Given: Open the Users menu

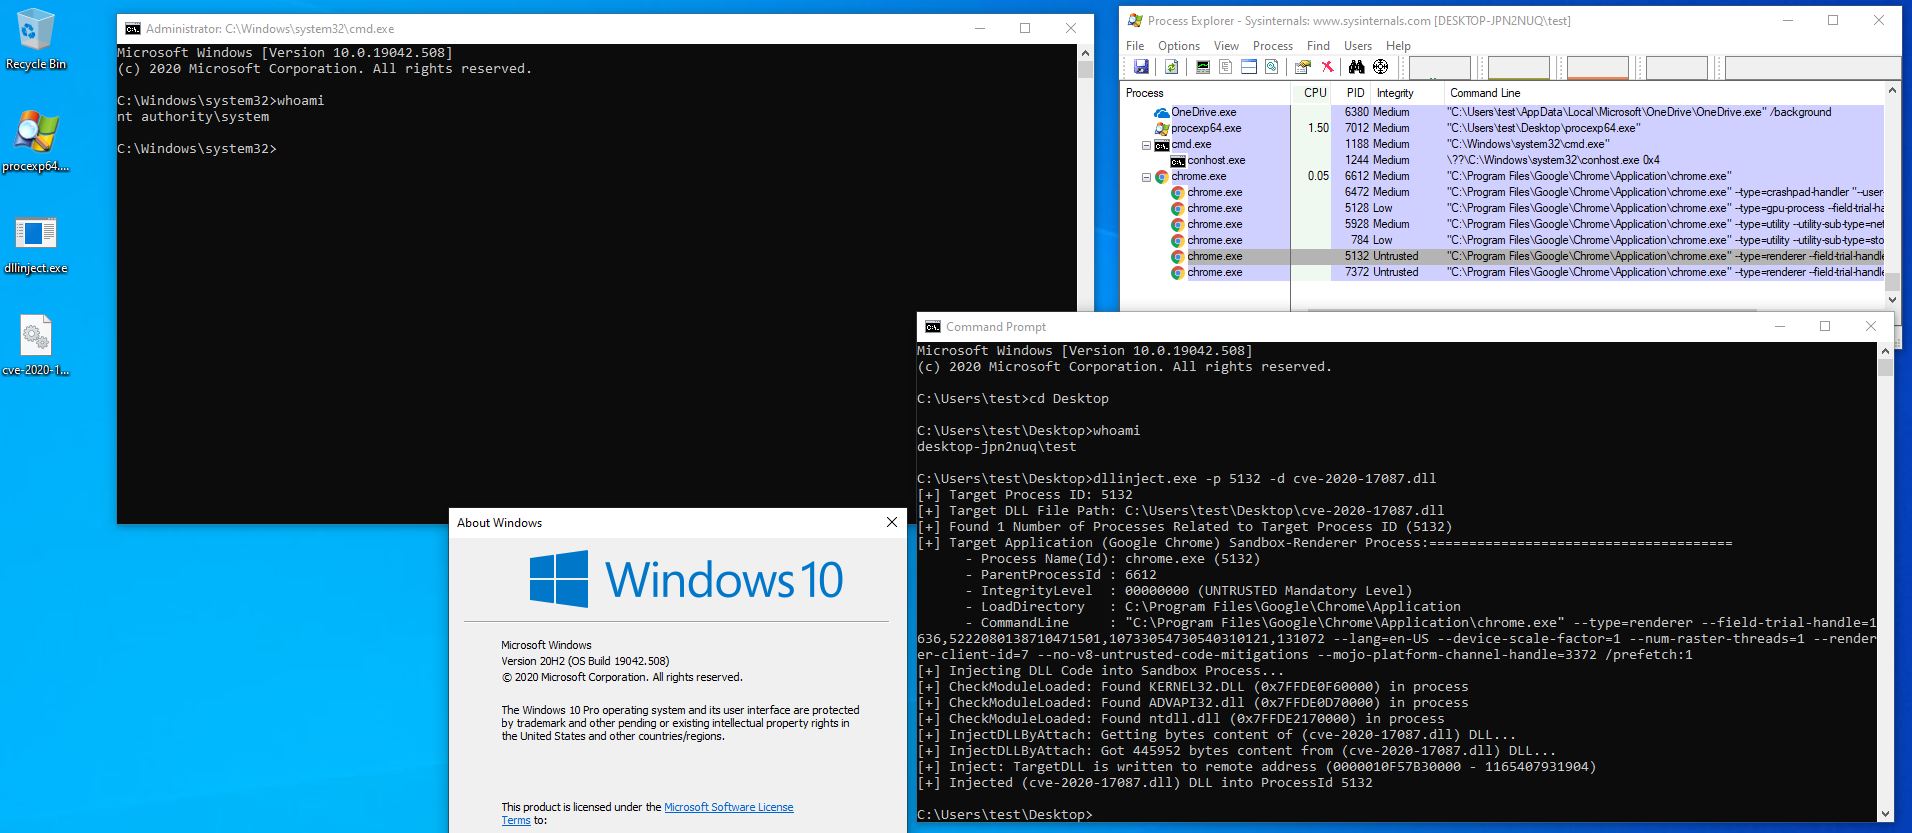Looking at the screenshot, I should [x=1358, y=46].
